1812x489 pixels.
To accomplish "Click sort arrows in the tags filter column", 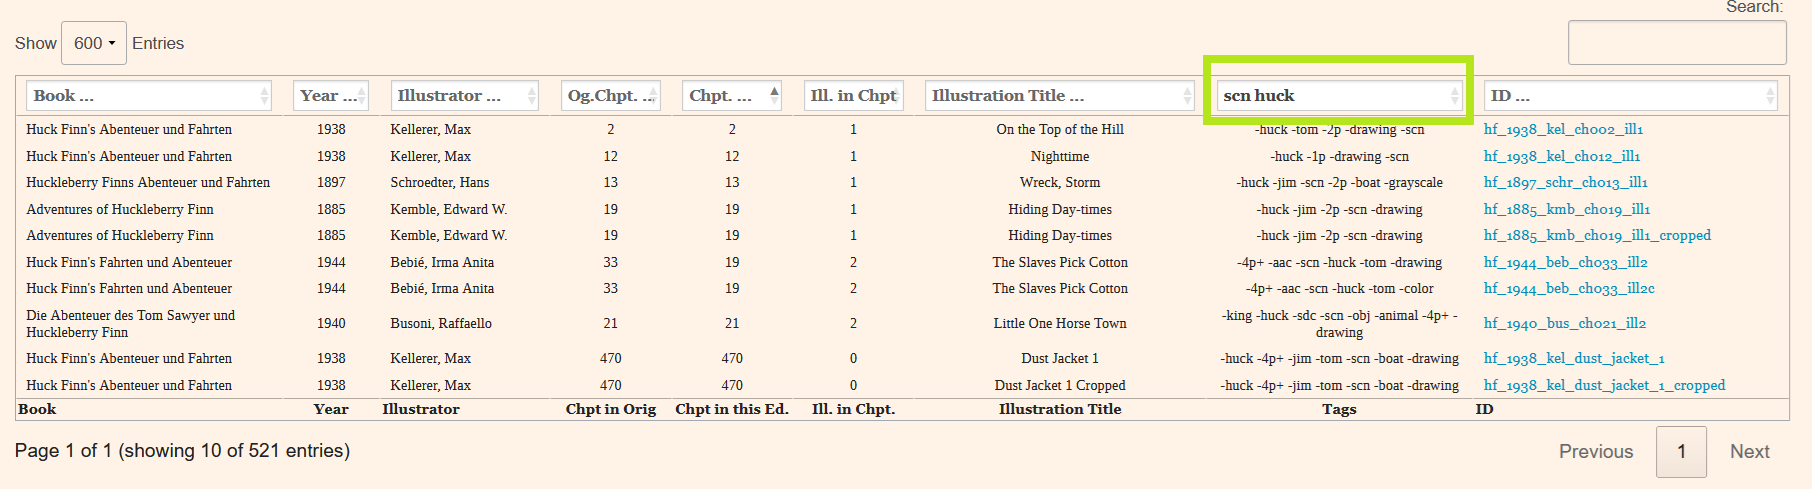I will tap(1455, 96).
